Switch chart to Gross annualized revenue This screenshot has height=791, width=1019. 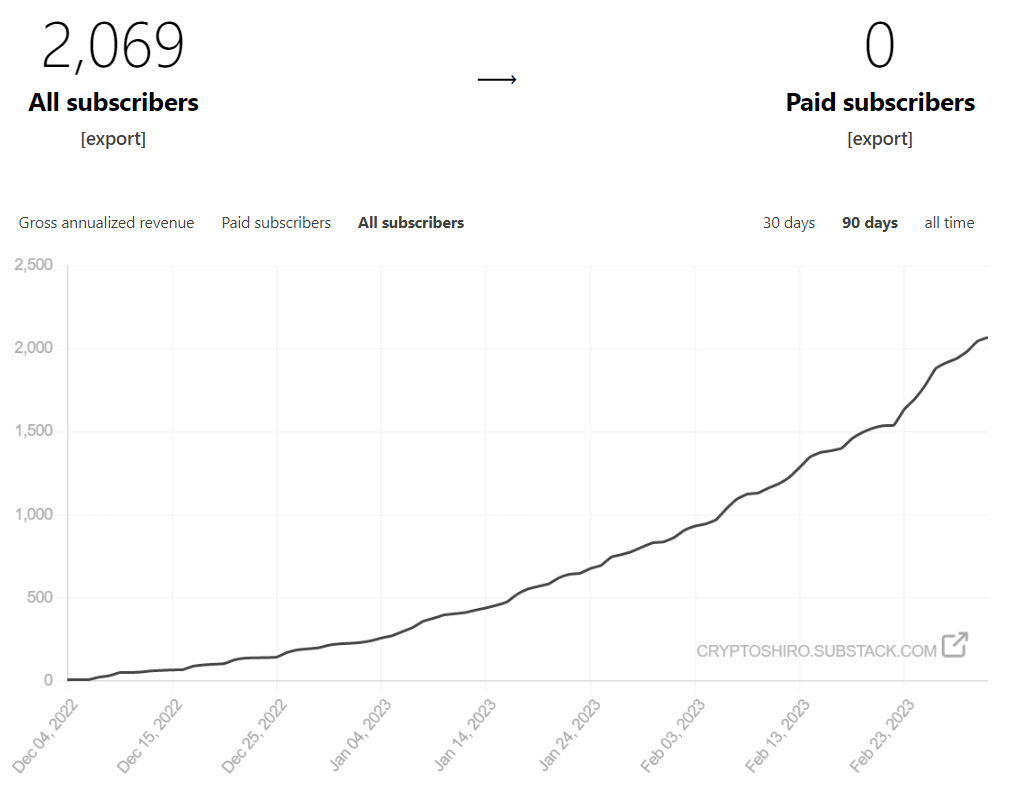pos(106,223)
